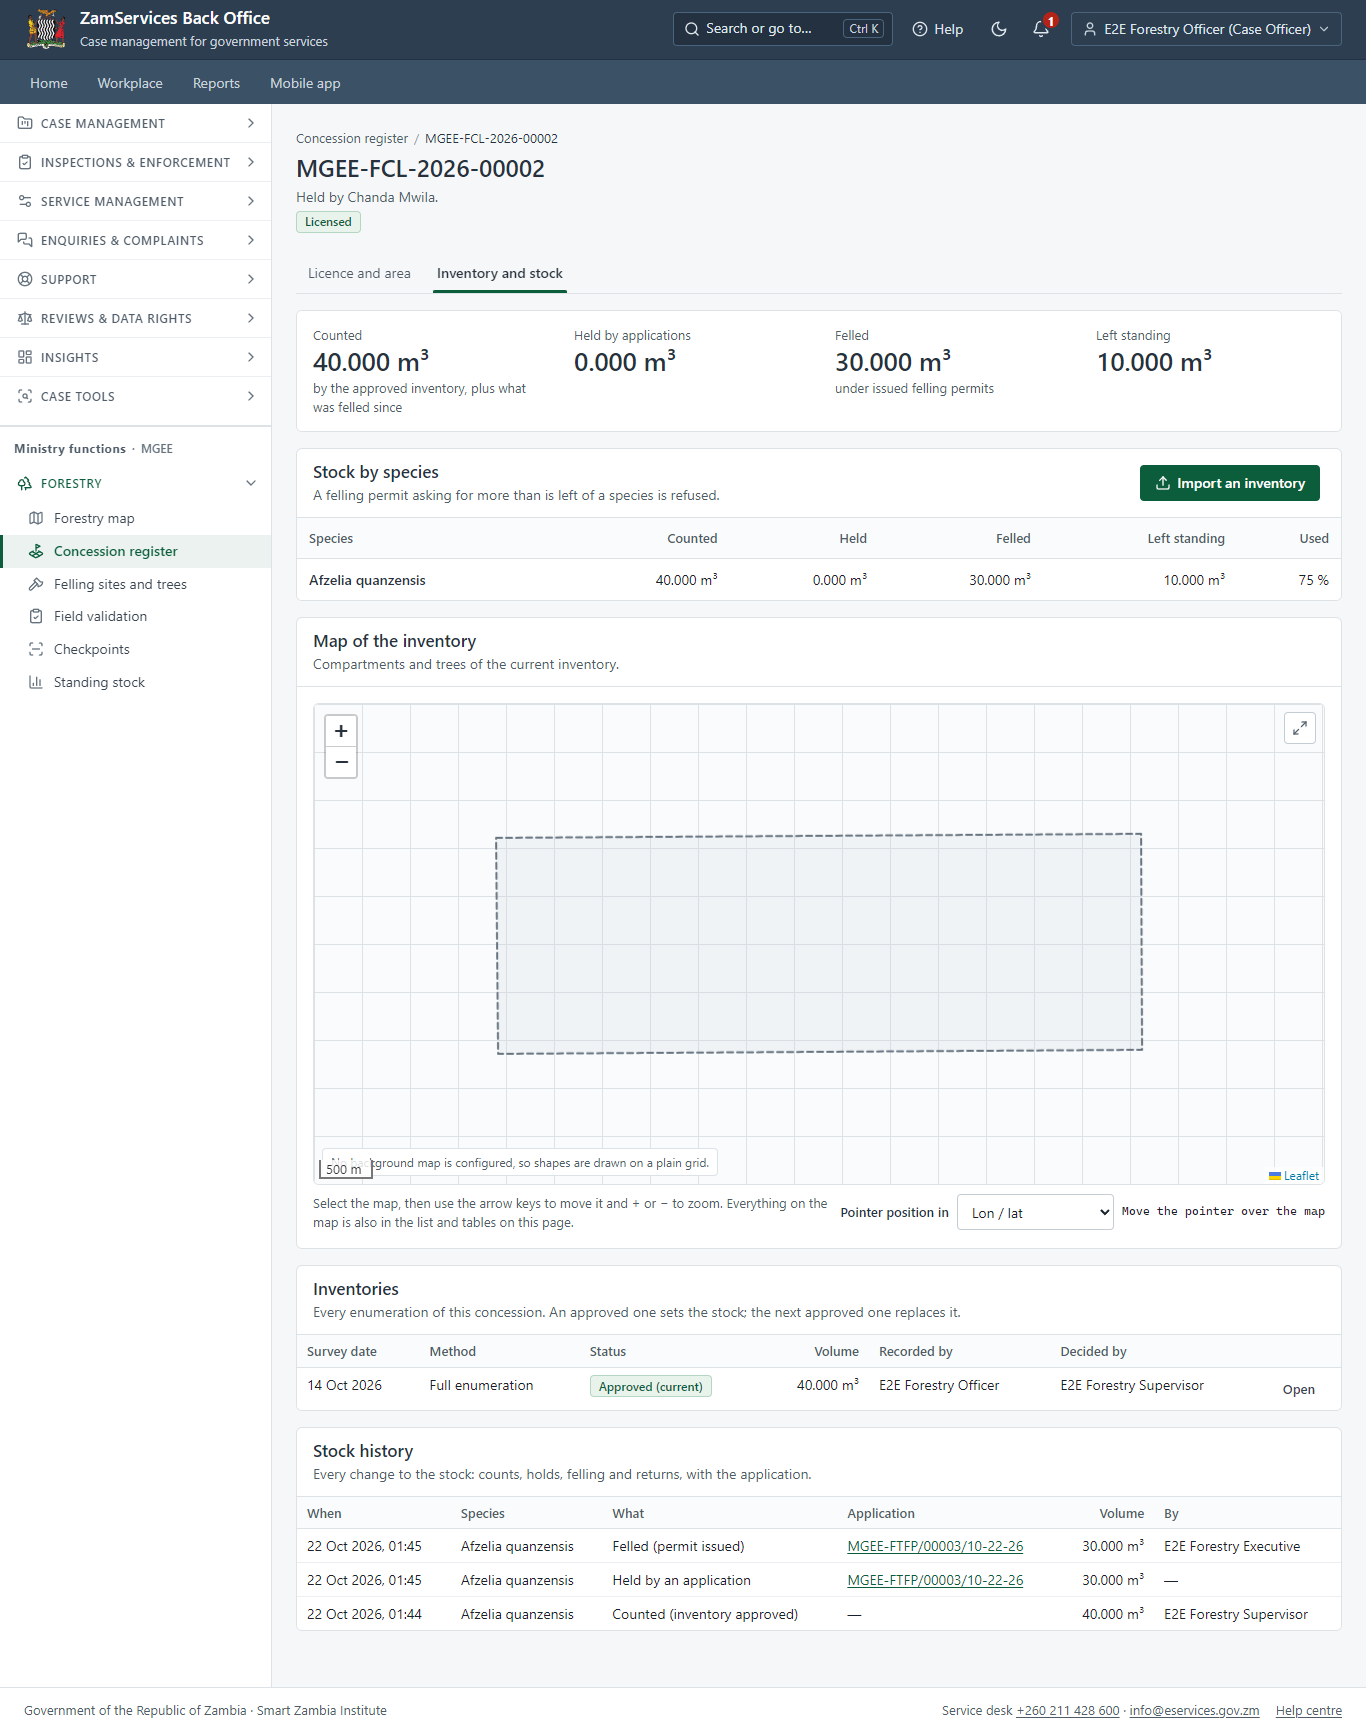
Task: Toggle dark mode with the moon icon
Action: (x=998, y=29)
